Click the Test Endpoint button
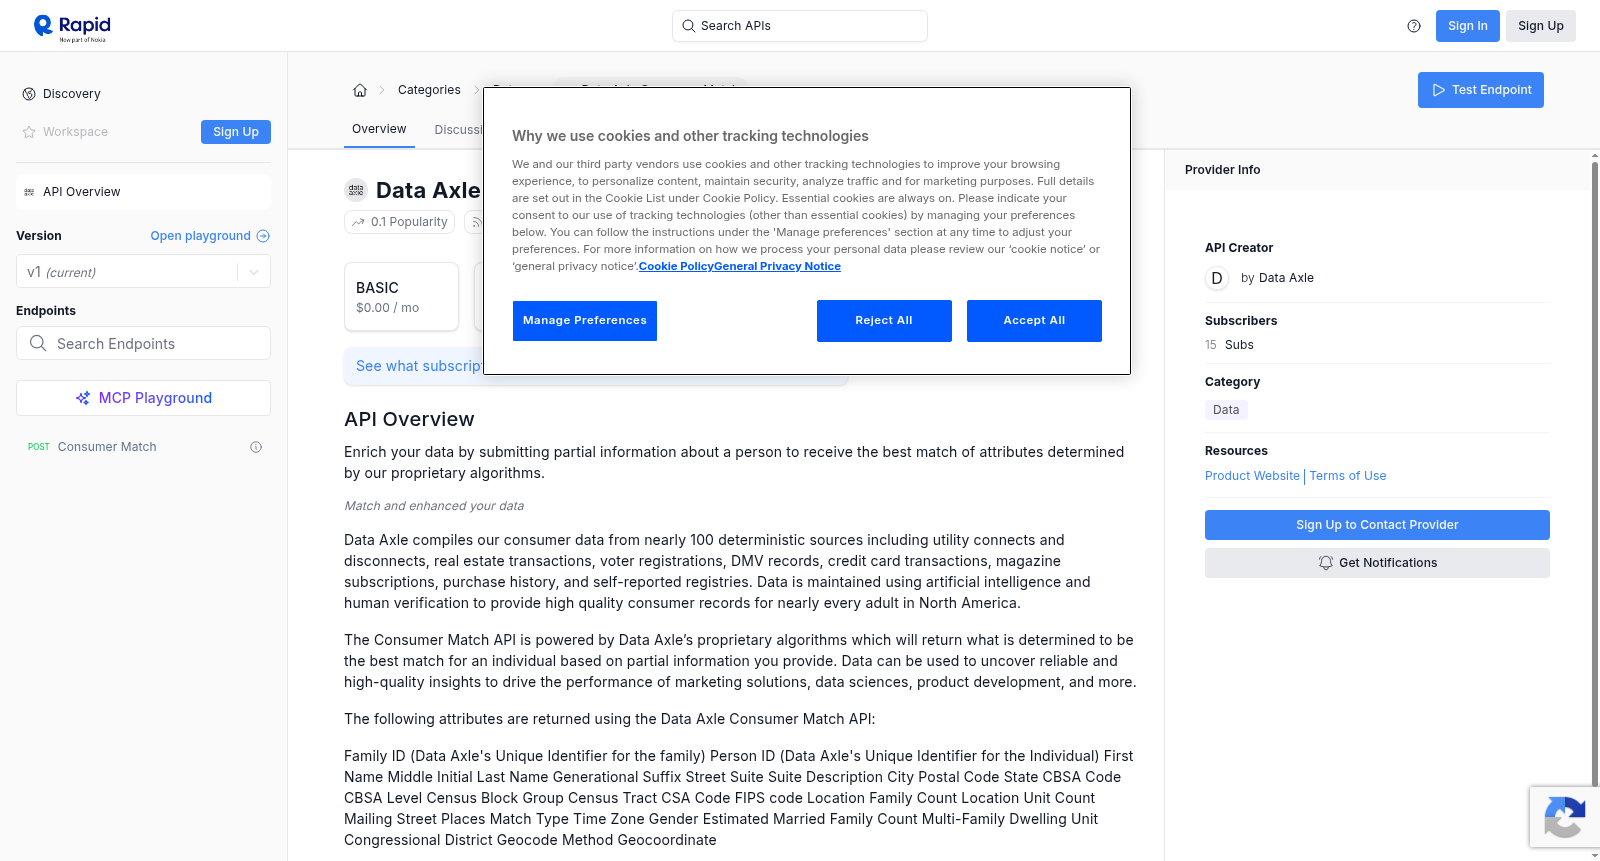The width and height of the screenshot is (1600, 861). click(1480, 90)
